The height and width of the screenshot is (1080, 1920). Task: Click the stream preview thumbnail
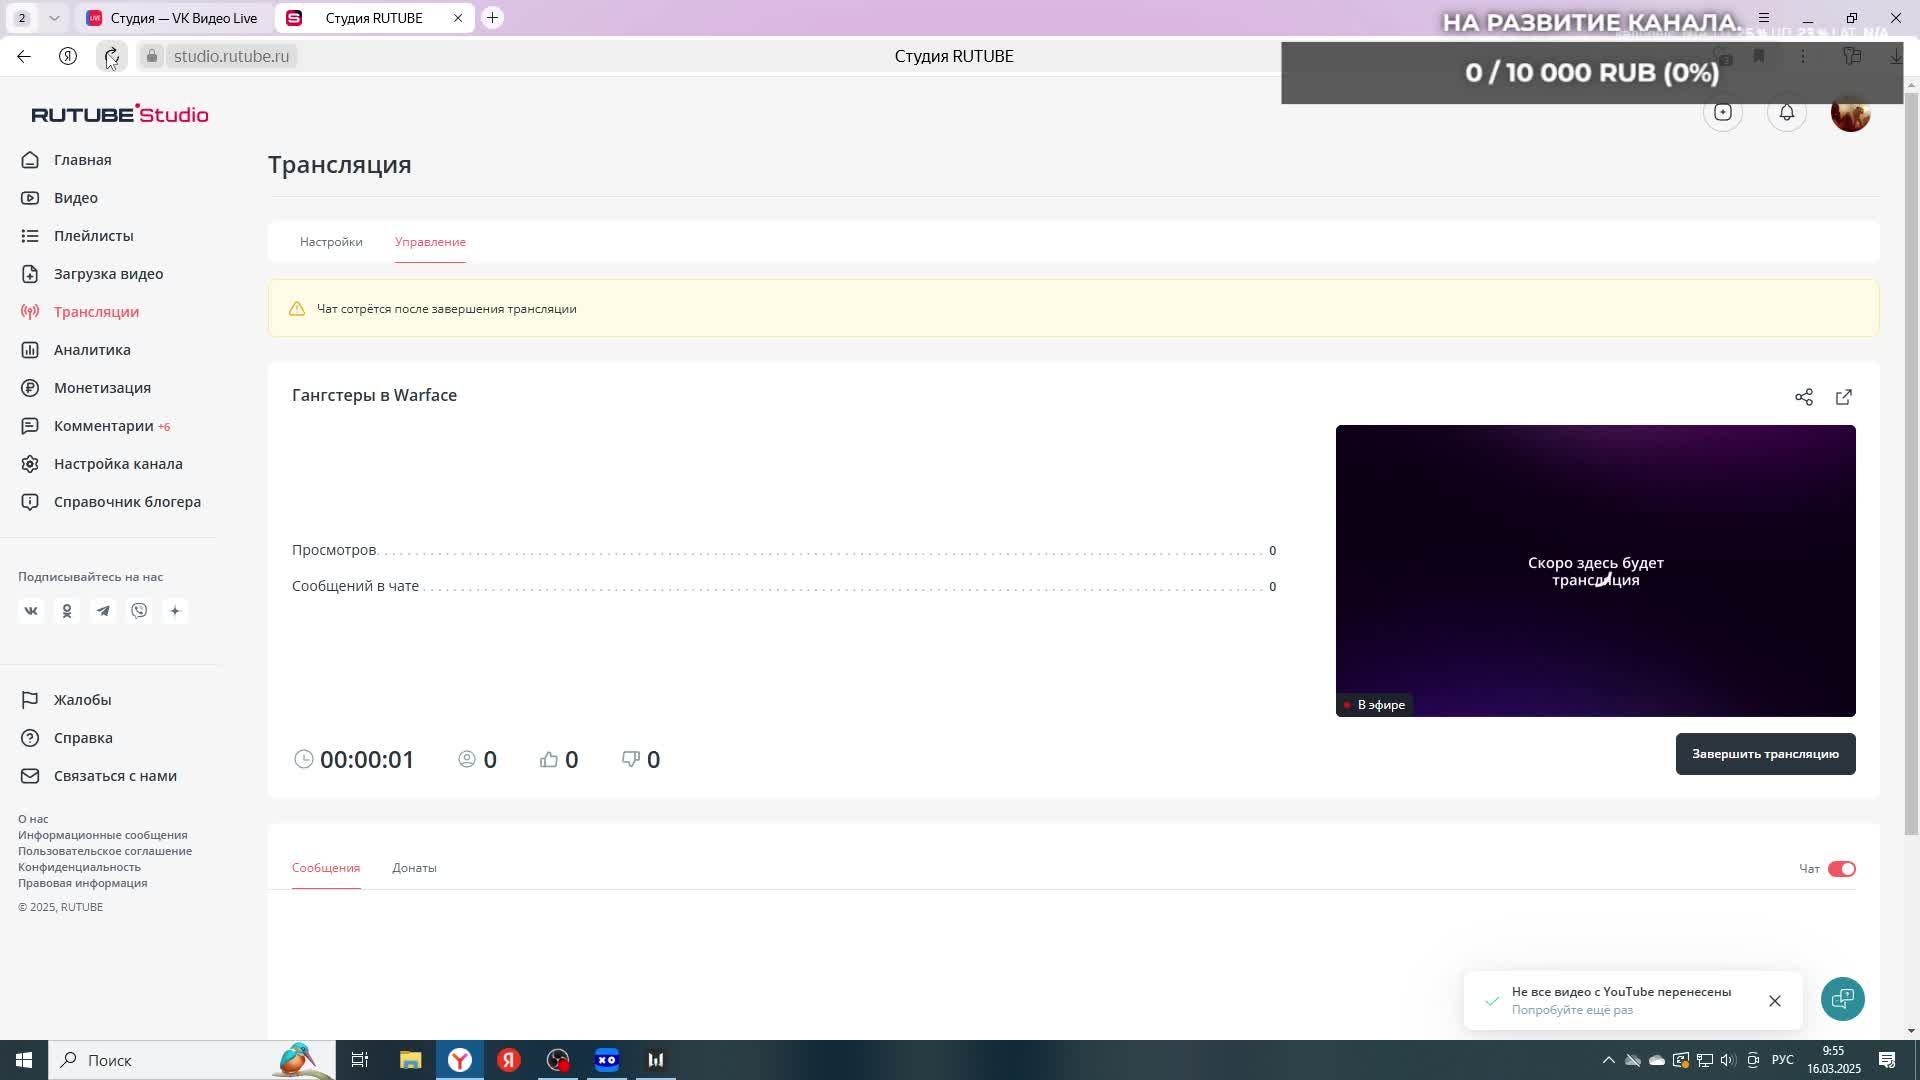pyautogui.click(x=1595, y=571)
